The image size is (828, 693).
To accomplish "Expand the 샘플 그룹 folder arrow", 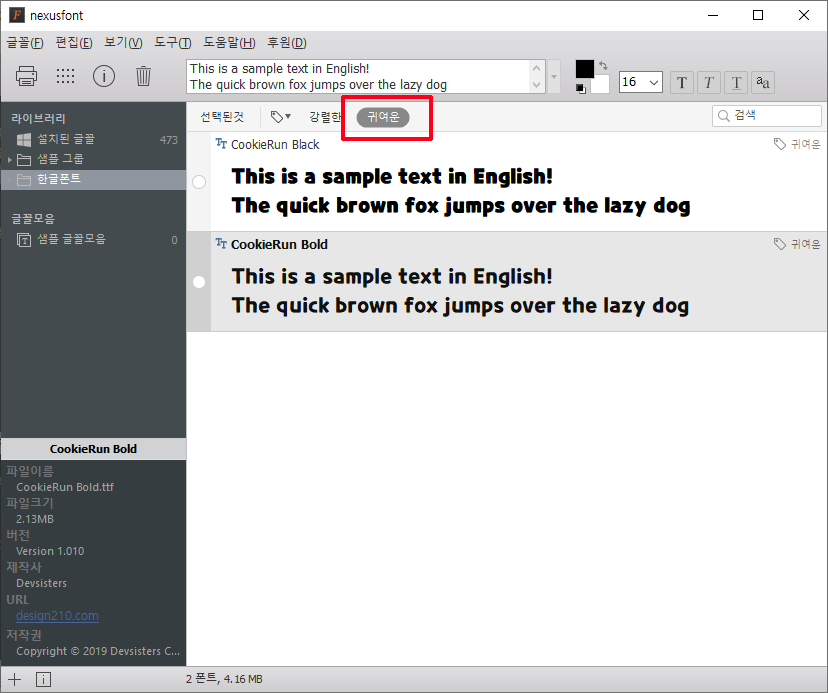I will click(10, 159).
